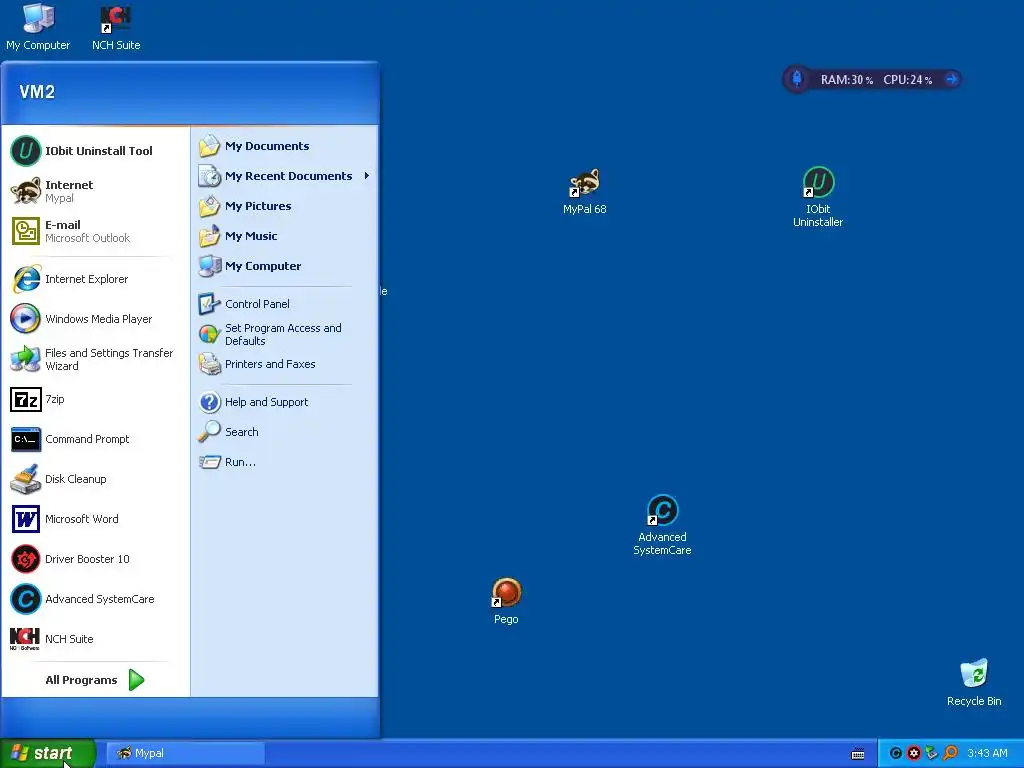Click the Start button

(47, 753)
